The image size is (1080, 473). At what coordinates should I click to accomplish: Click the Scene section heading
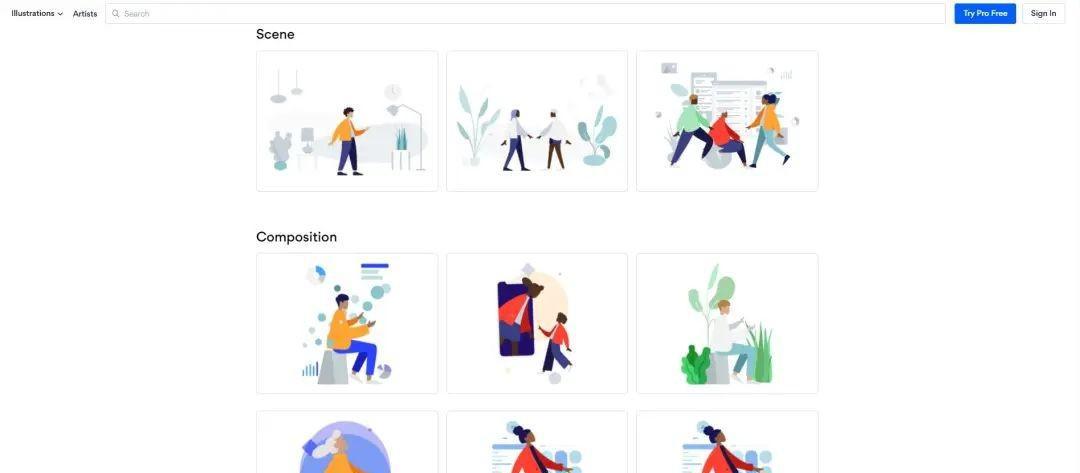tap(276, 34)
